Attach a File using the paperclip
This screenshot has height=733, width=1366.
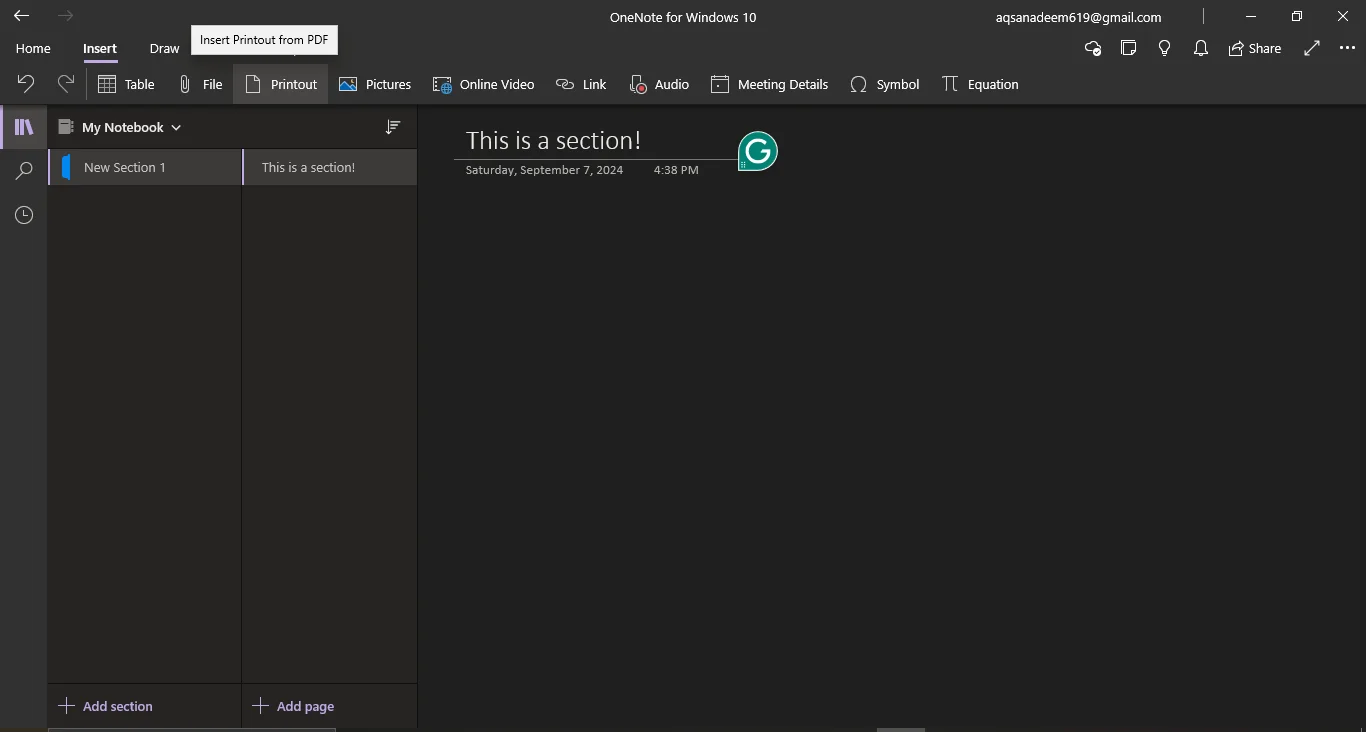click(200, 84)
